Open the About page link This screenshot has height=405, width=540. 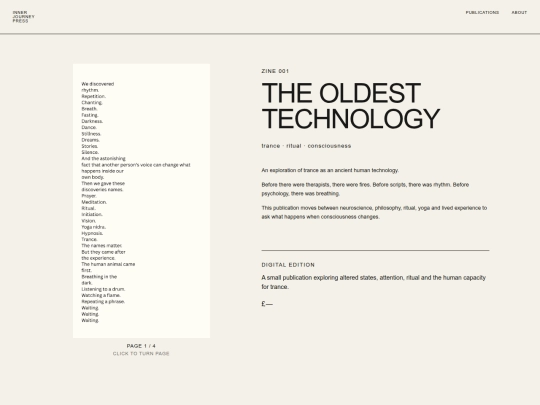519,12
